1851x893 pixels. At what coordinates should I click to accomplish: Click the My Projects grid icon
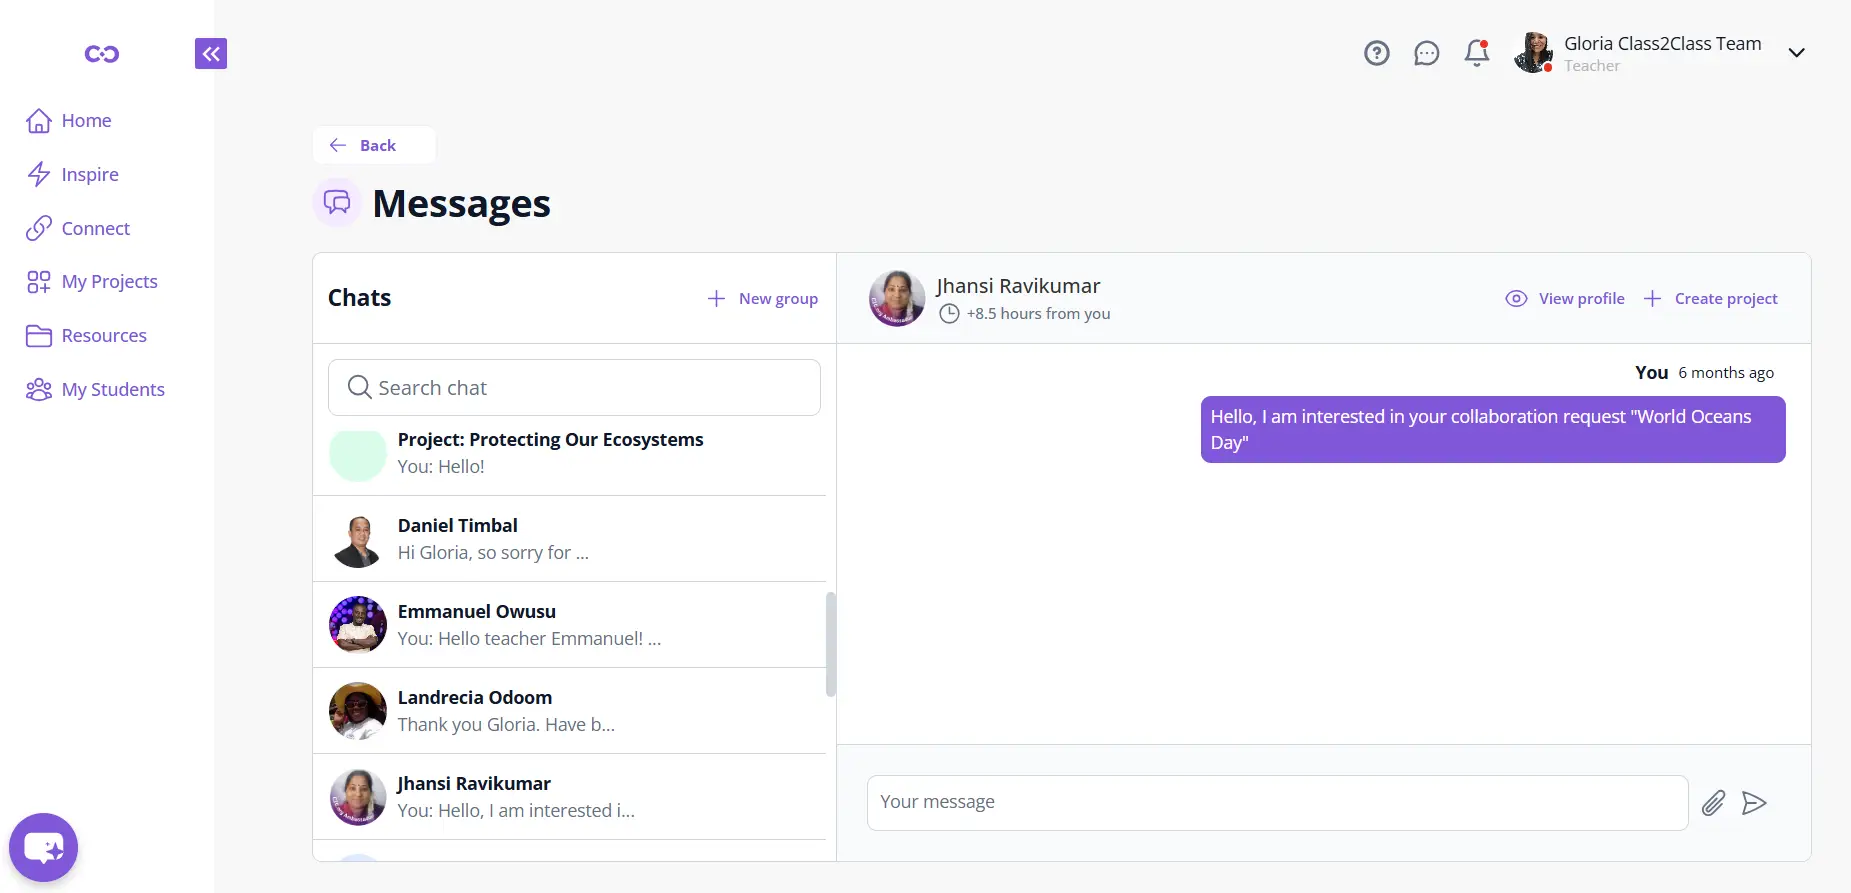tap(39, 282)
